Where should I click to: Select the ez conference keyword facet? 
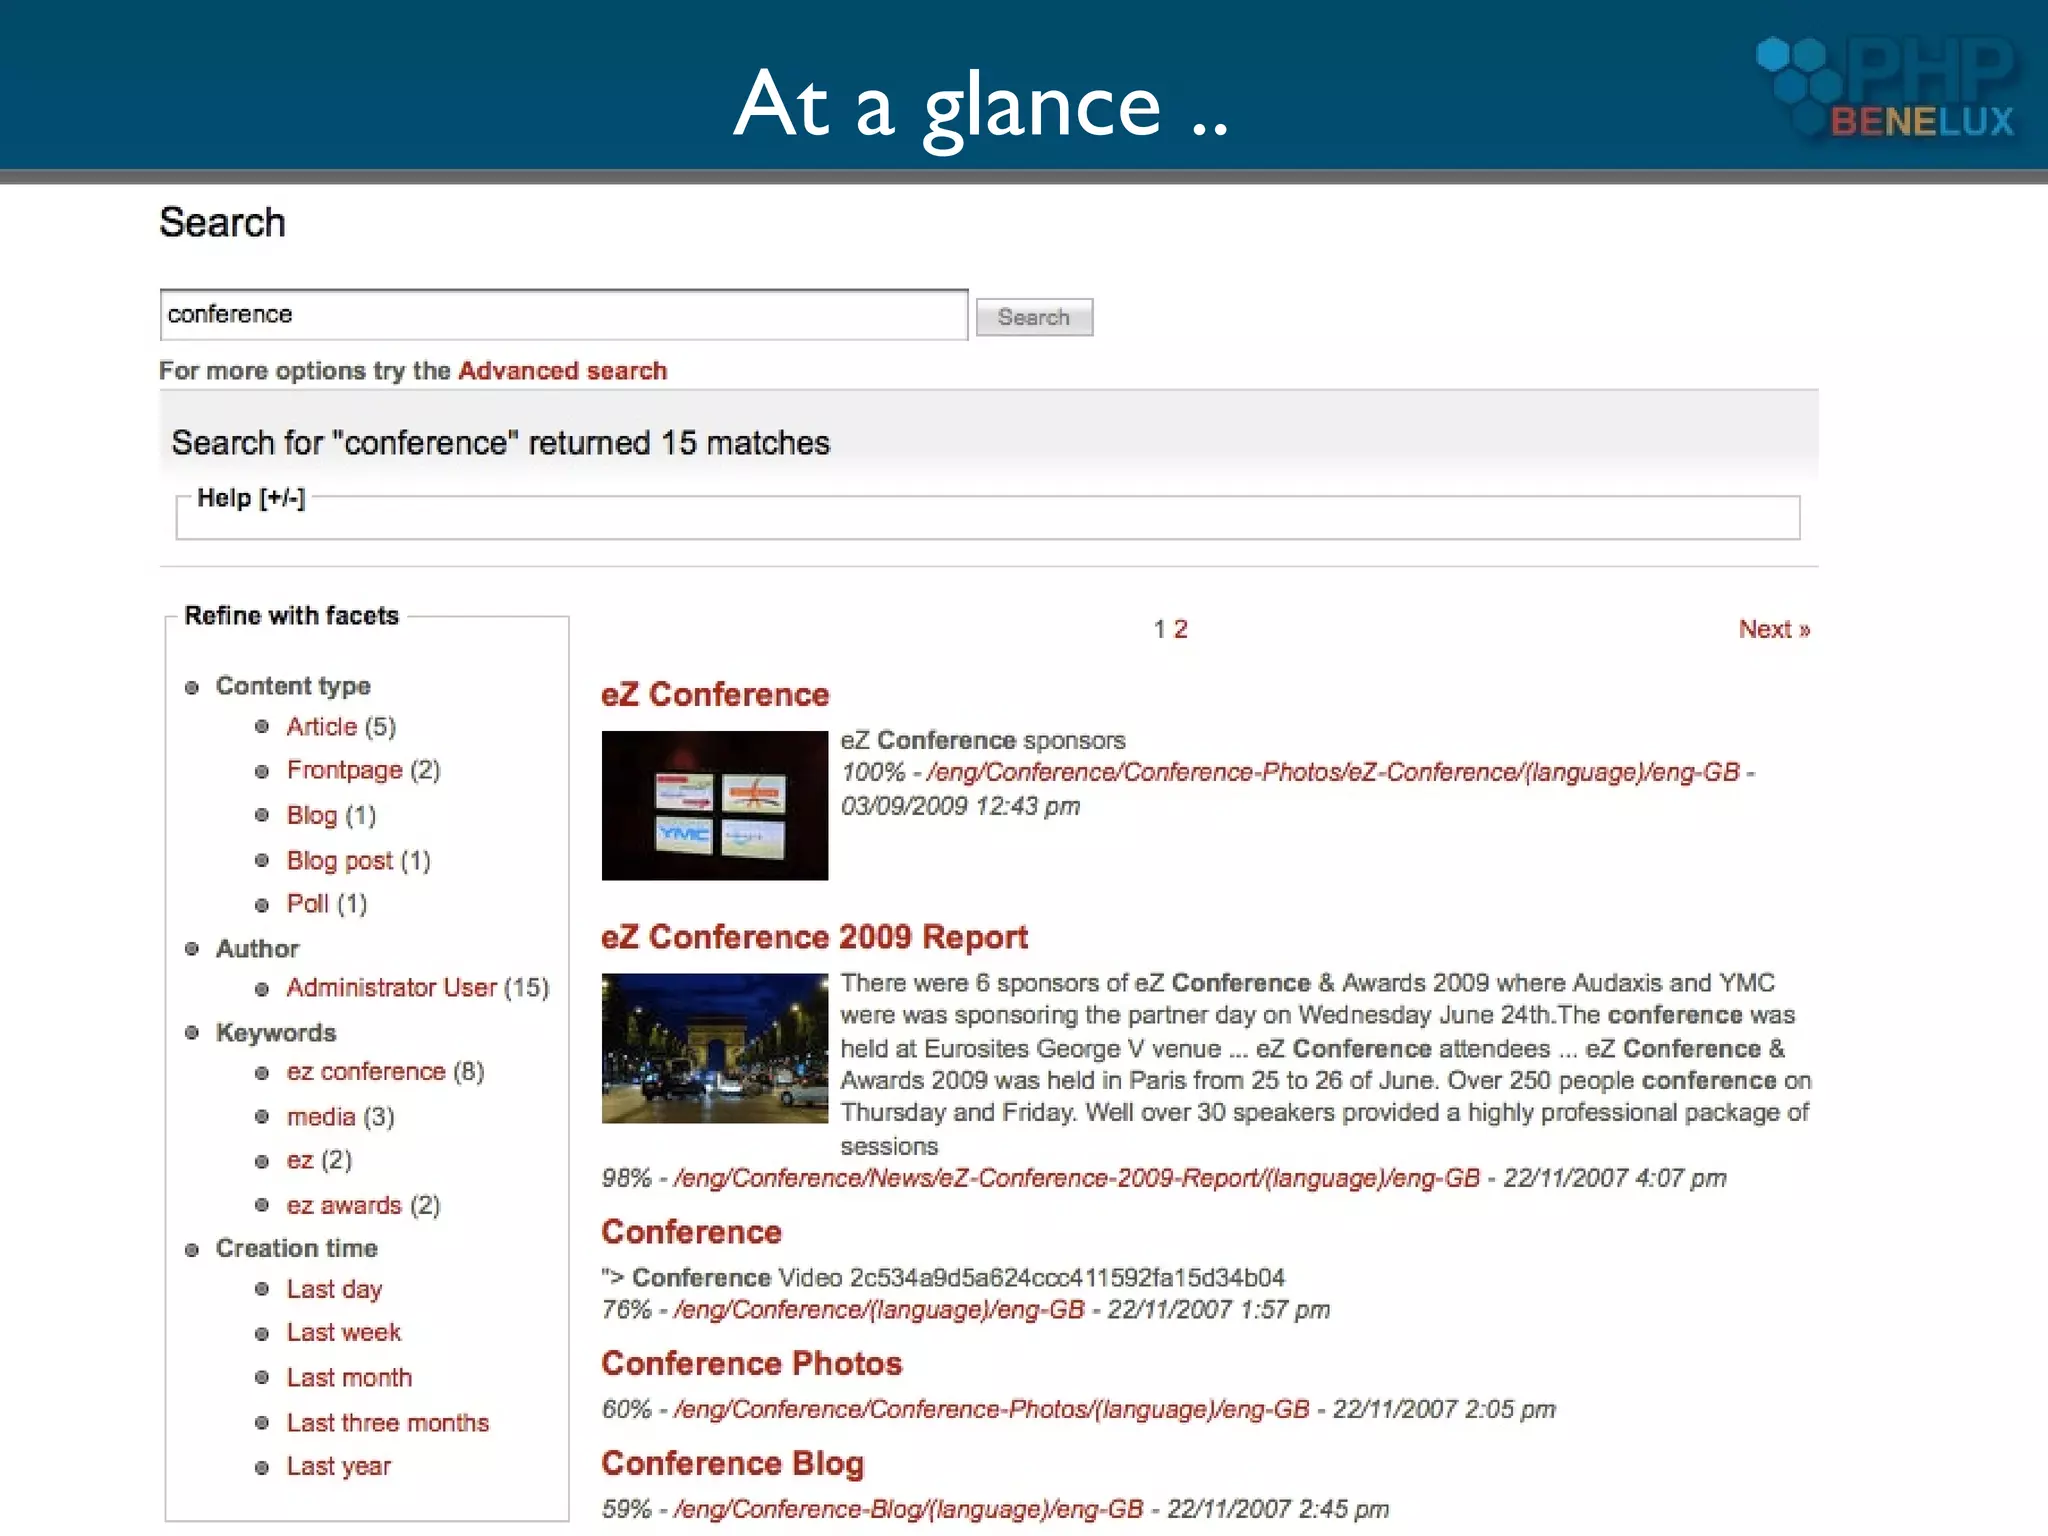pos(365,1072)
